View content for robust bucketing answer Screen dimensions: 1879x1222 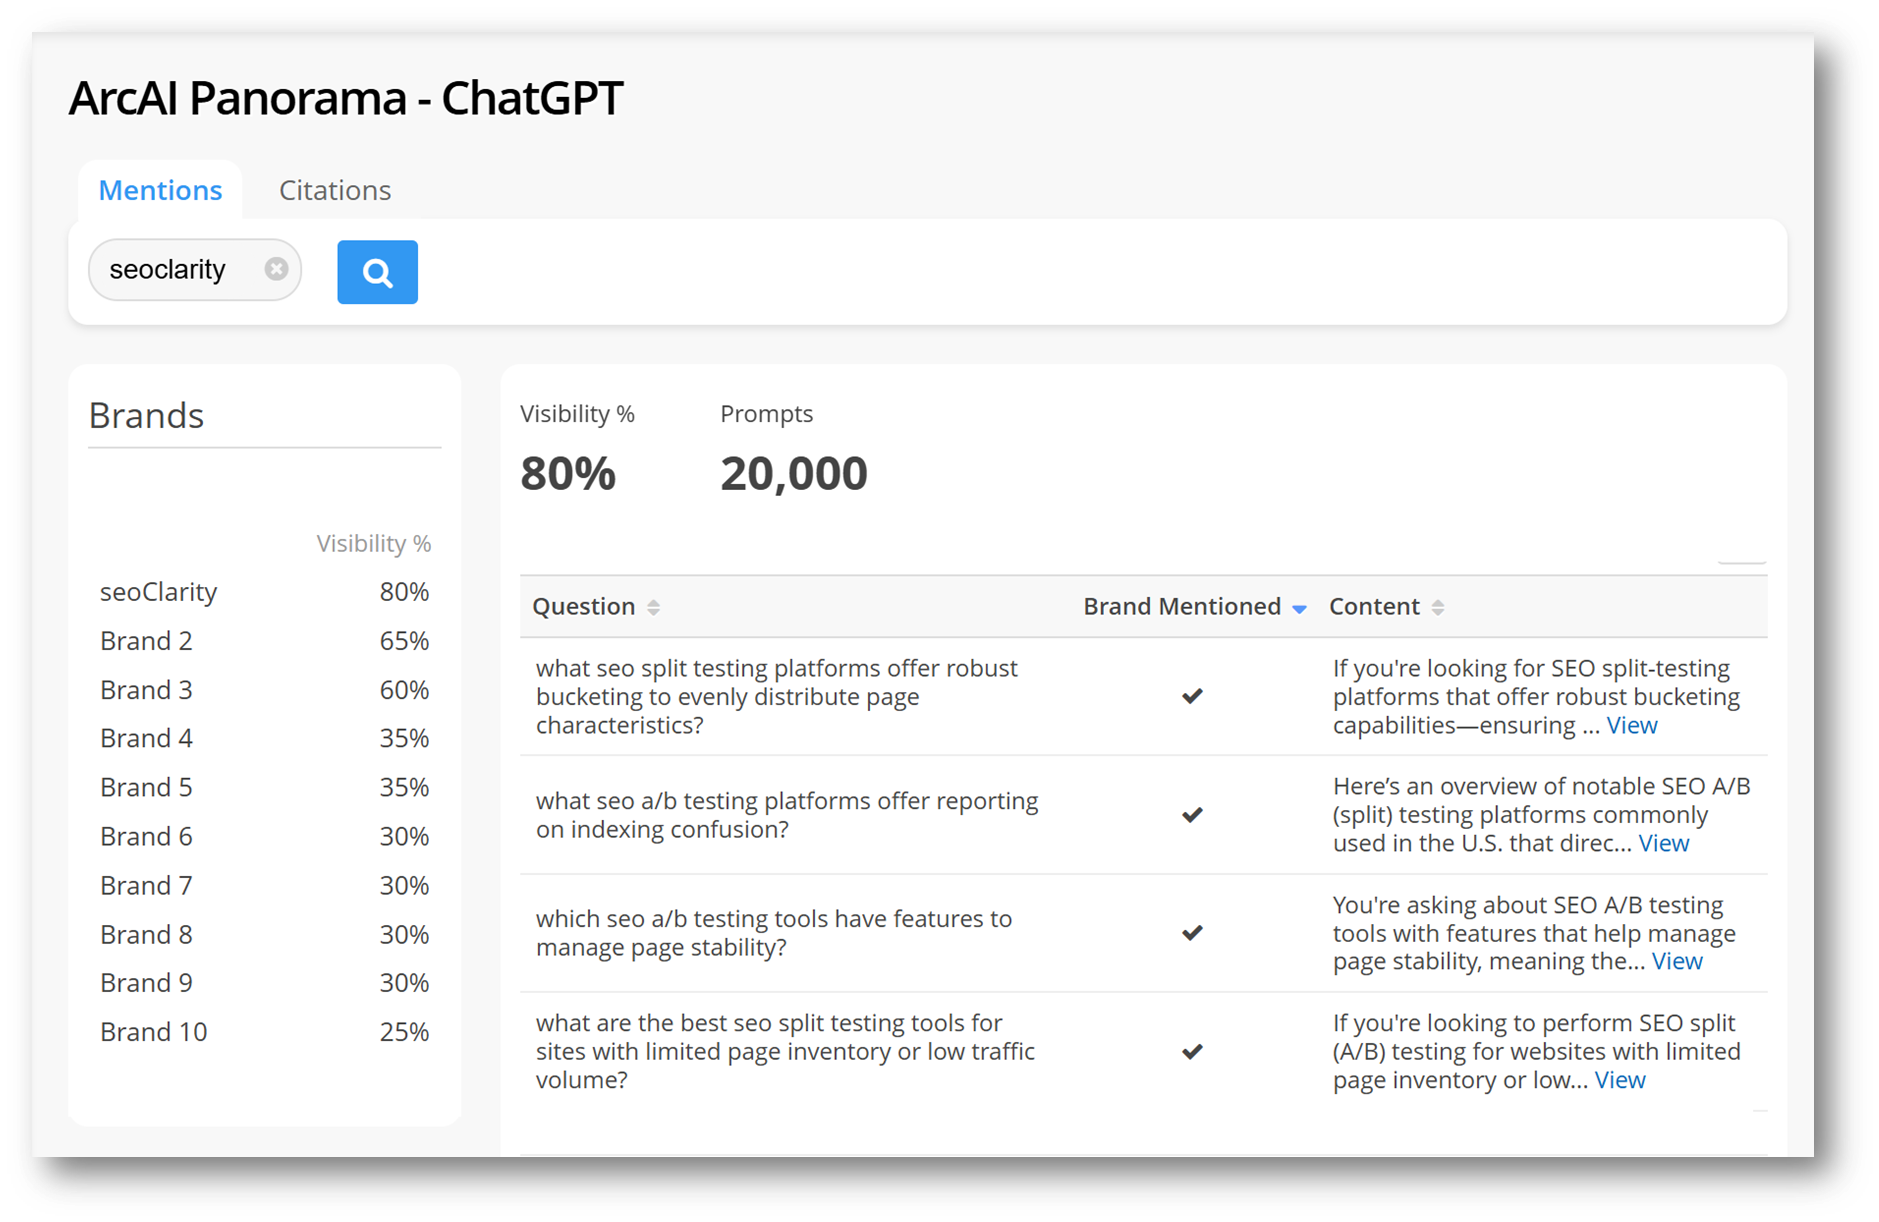pos(1631,725)
